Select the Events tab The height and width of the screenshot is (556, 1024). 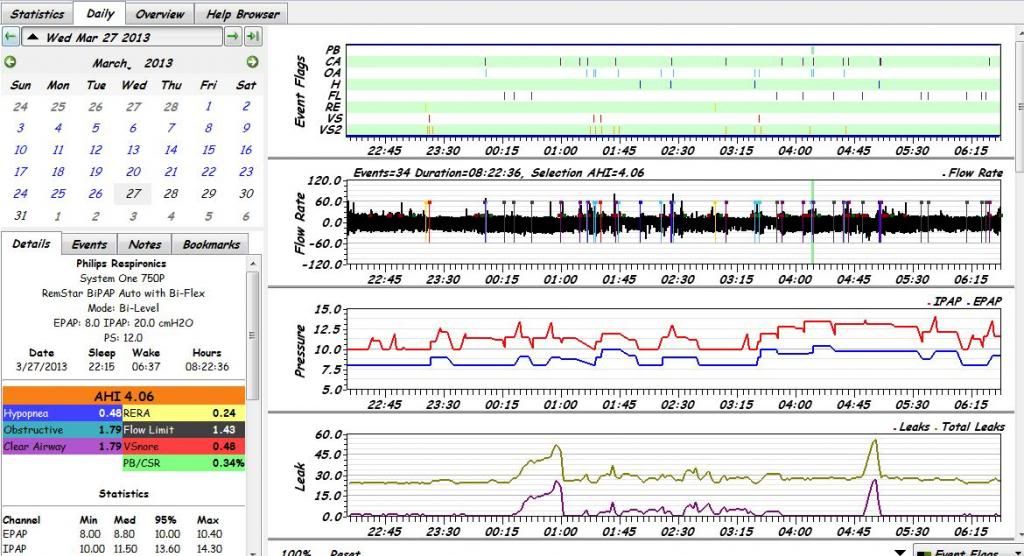click(x=89, y=244)
